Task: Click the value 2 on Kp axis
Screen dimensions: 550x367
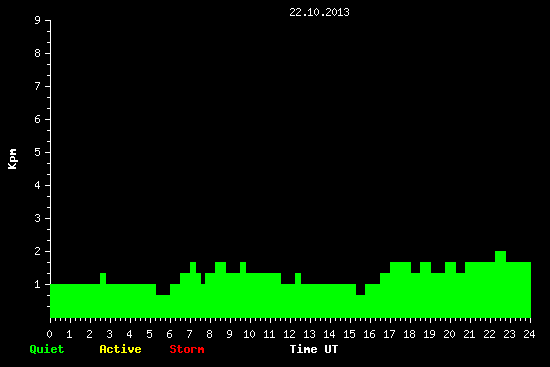Action: [38, 251]
